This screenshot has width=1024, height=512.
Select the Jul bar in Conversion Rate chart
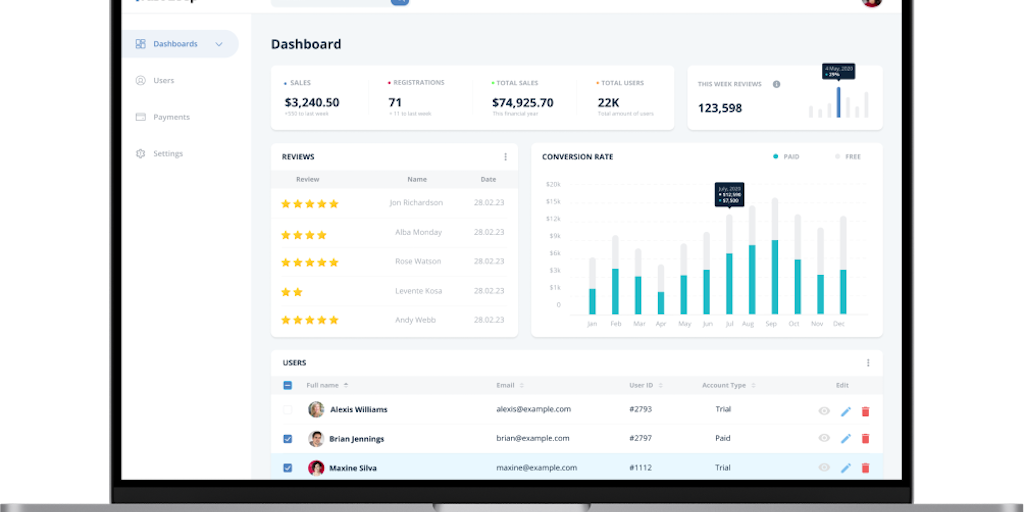(729, 265)
